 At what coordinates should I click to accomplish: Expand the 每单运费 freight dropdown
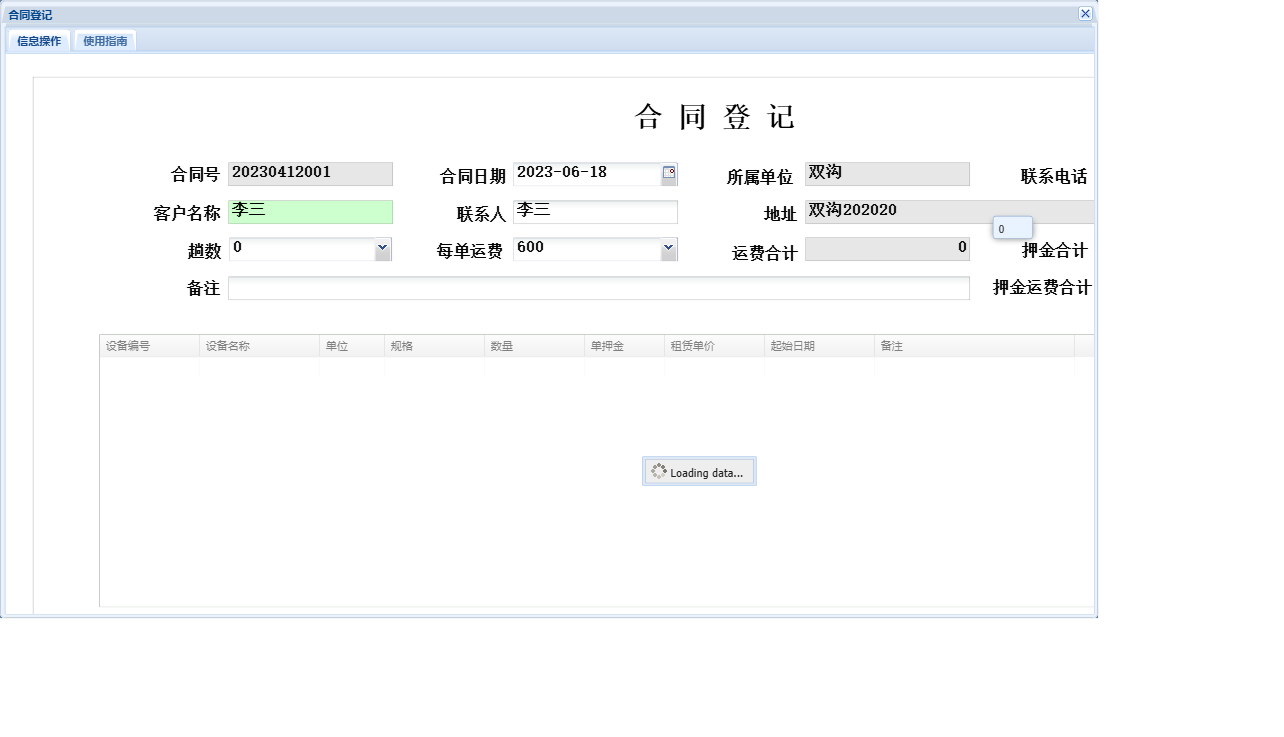[x=668, y=248]
